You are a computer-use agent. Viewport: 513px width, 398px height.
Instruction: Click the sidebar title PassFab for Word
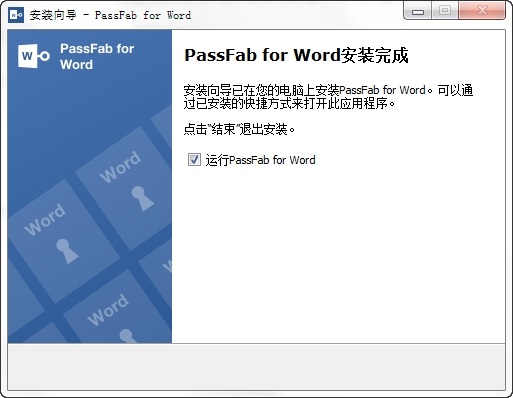click(x=97, y=57)
